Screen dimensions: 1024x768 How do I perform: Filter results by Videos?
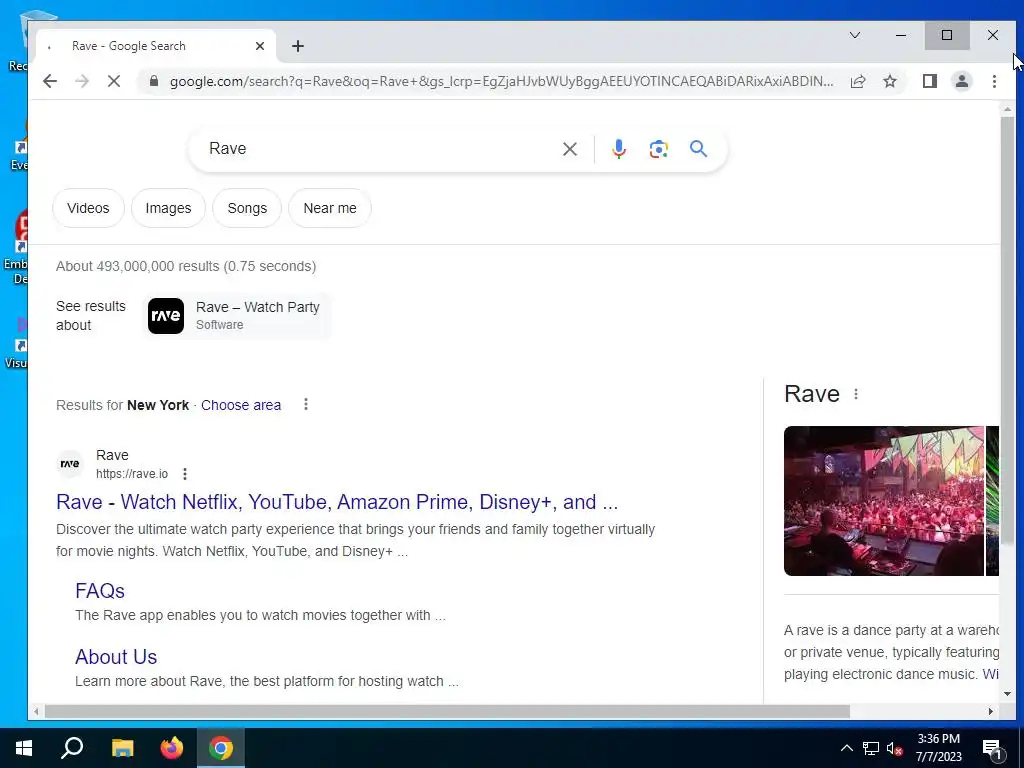(88, 208)
